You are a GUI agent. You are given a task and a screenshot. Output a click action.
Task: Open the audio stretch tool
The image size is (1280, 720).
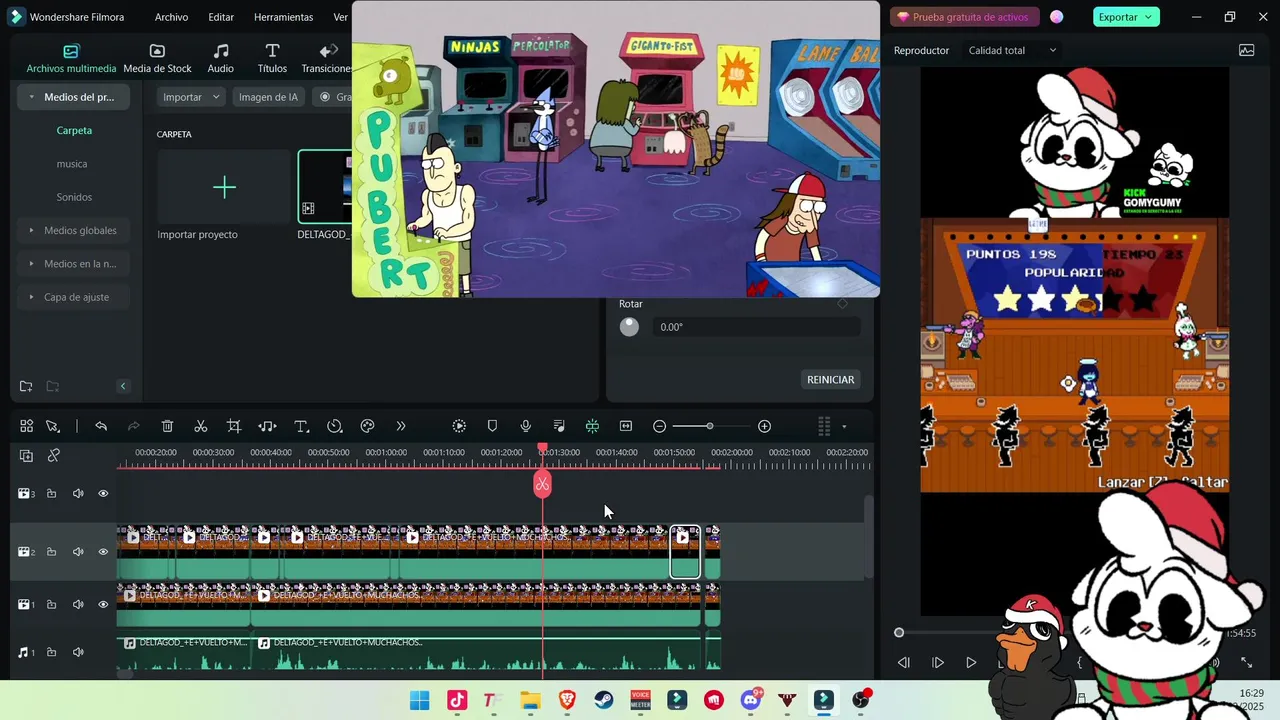(x=267, y=426)
